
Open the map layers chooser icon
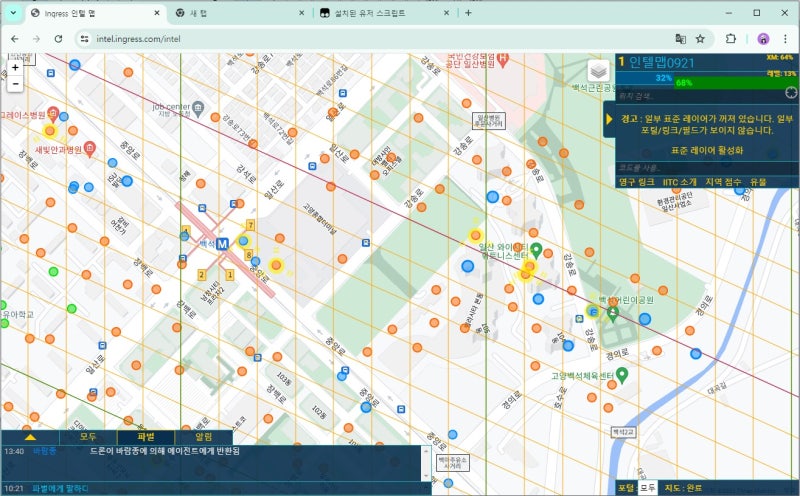(x=598, y=71)
